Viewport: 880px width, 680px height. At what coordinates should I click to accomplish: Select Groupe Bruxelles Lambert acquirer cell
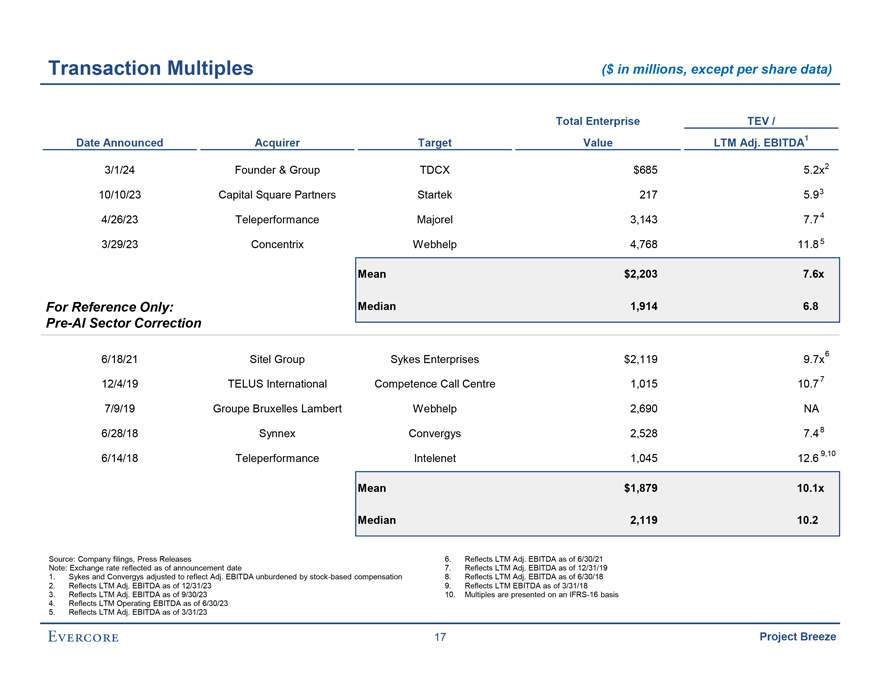pos(277,408)
